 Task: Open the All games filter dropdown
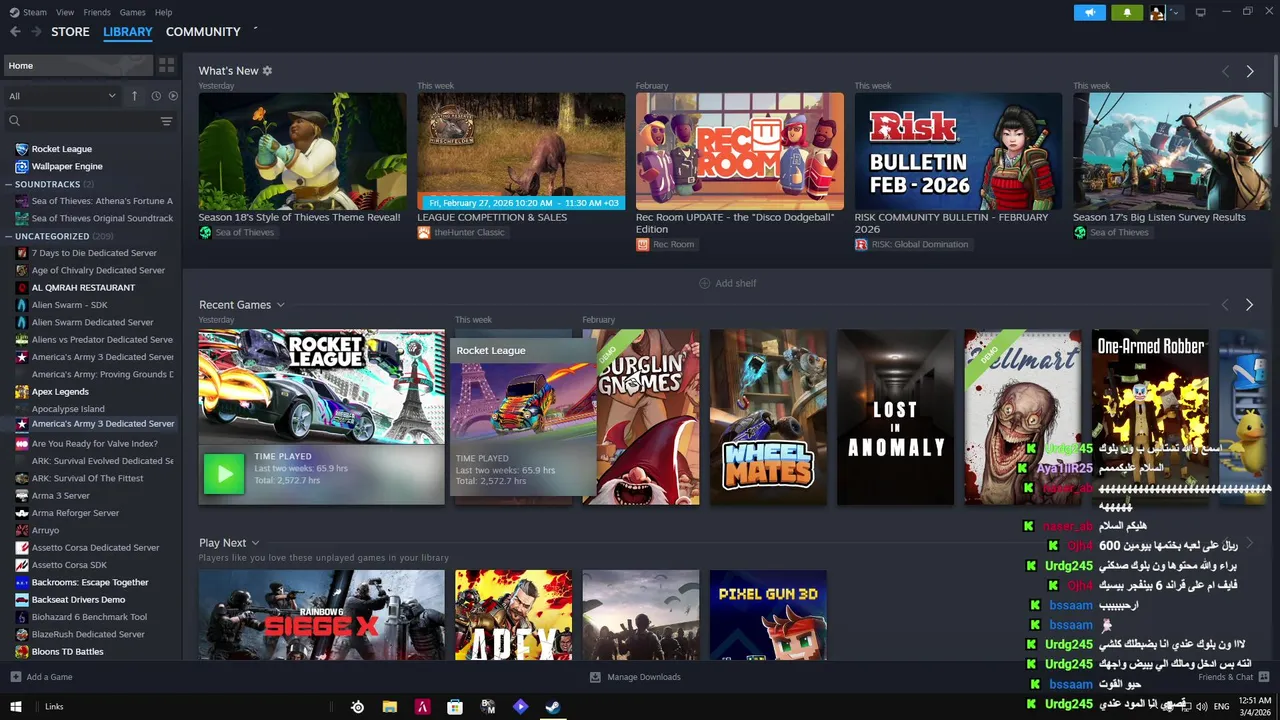62,96
